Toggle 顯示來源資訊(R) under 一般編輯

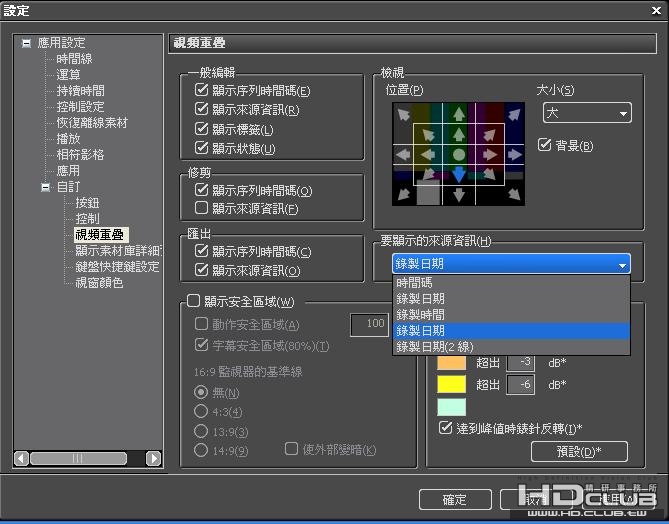201,109
